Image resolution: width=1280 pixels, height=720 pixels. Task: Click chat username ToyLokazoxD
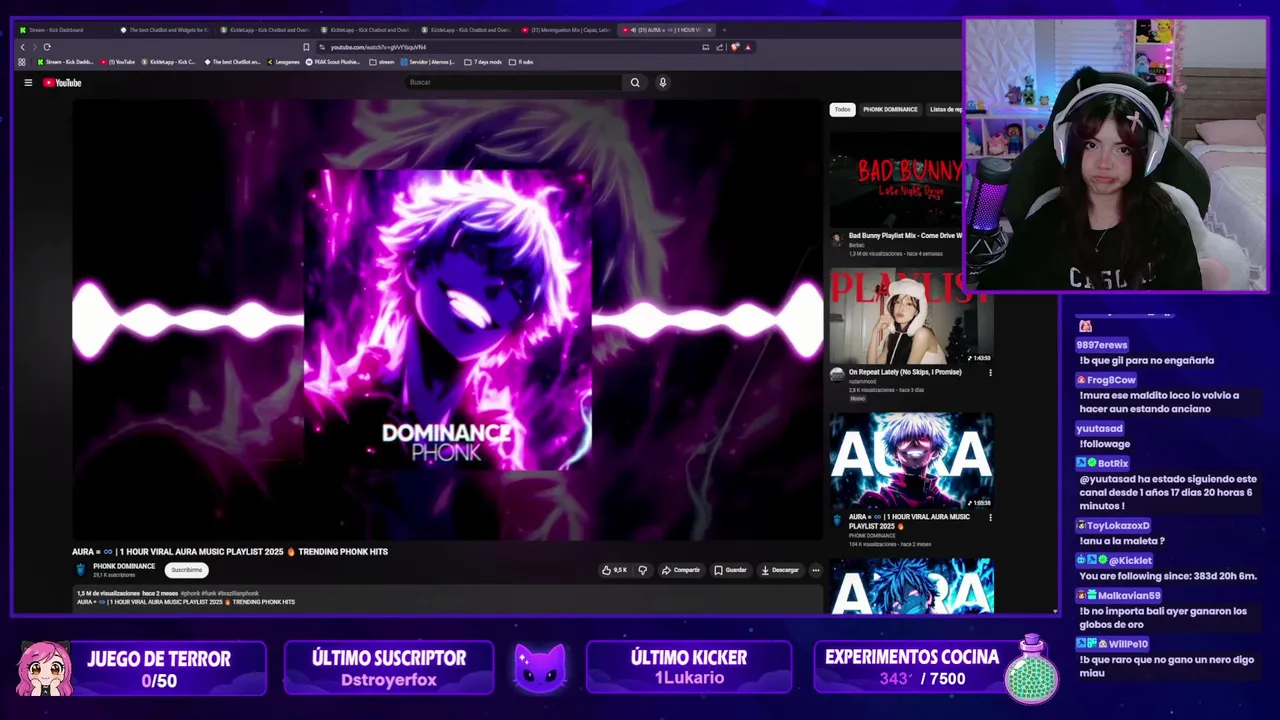click(x=1118, y=525)
